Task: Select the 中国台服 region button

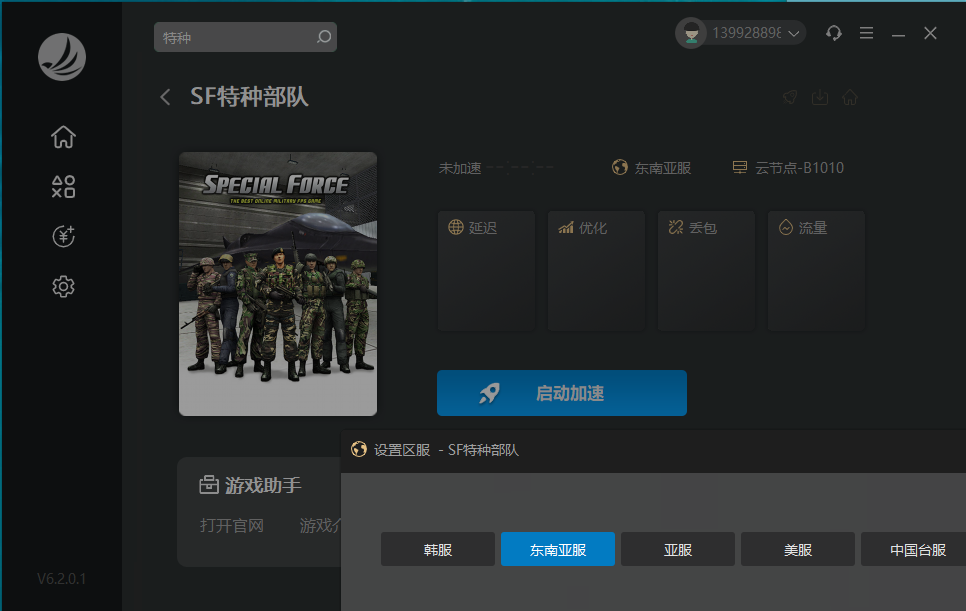Action: tap(914, 549)
